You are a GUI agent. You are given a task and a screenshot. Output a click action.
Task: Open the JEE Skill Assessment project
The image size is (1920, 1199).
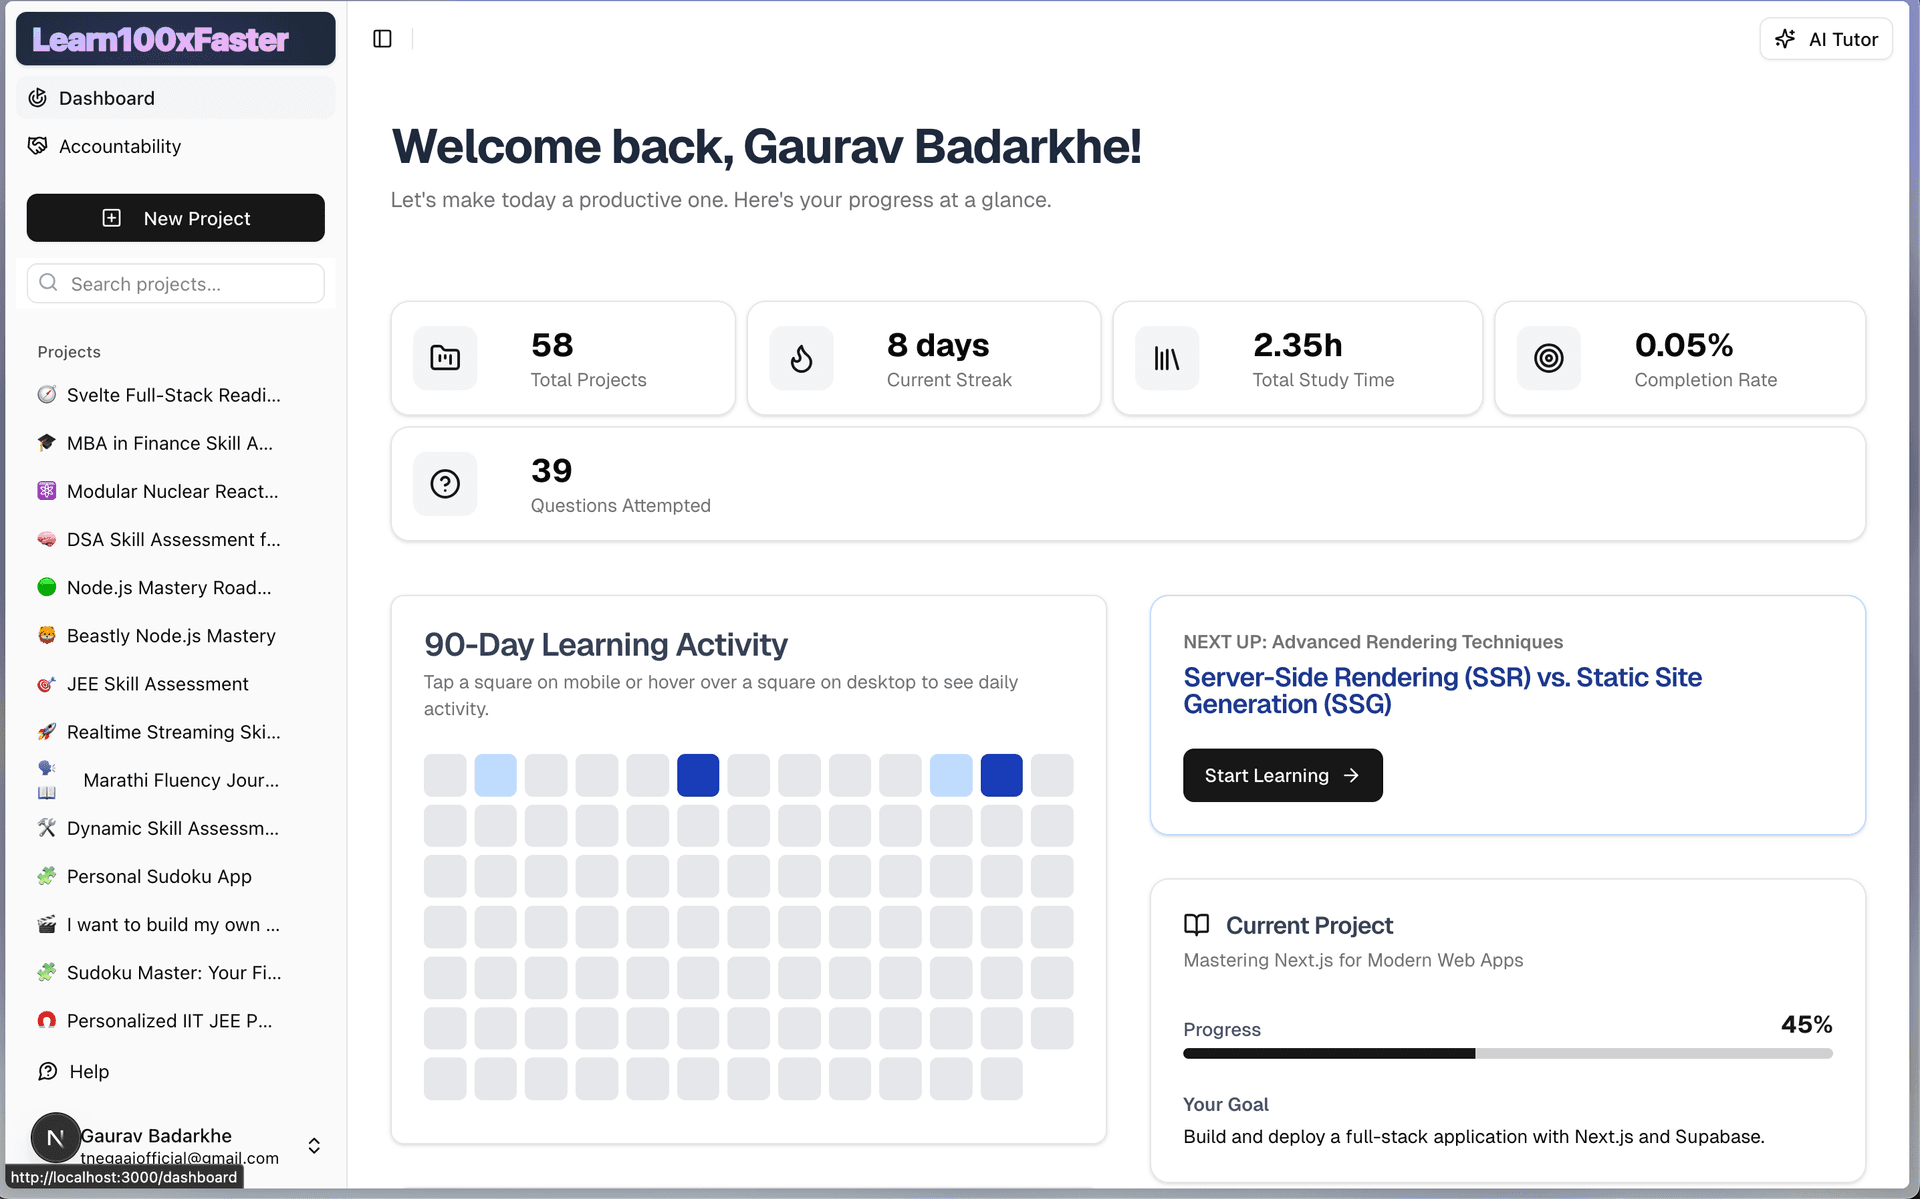pyautogui.click(x=157, y=684)
